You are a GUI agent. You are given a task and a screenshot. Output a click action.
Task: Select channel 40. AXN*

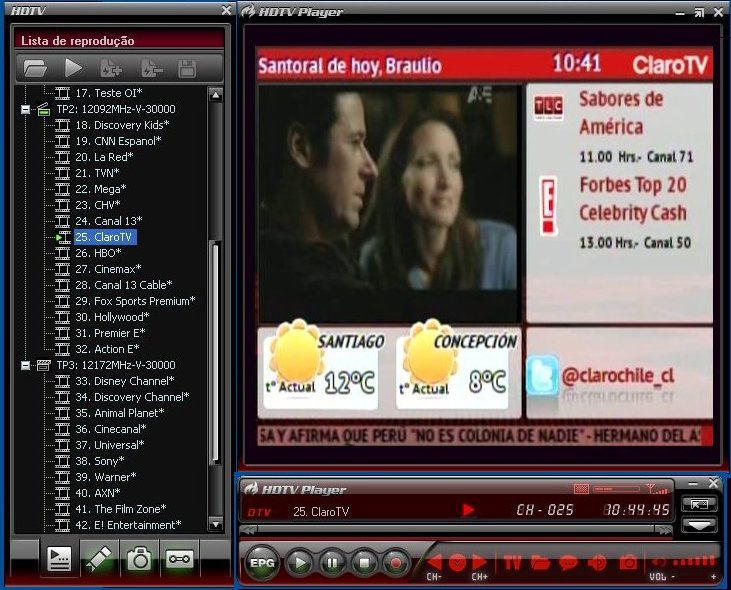[x=97, y=493]
